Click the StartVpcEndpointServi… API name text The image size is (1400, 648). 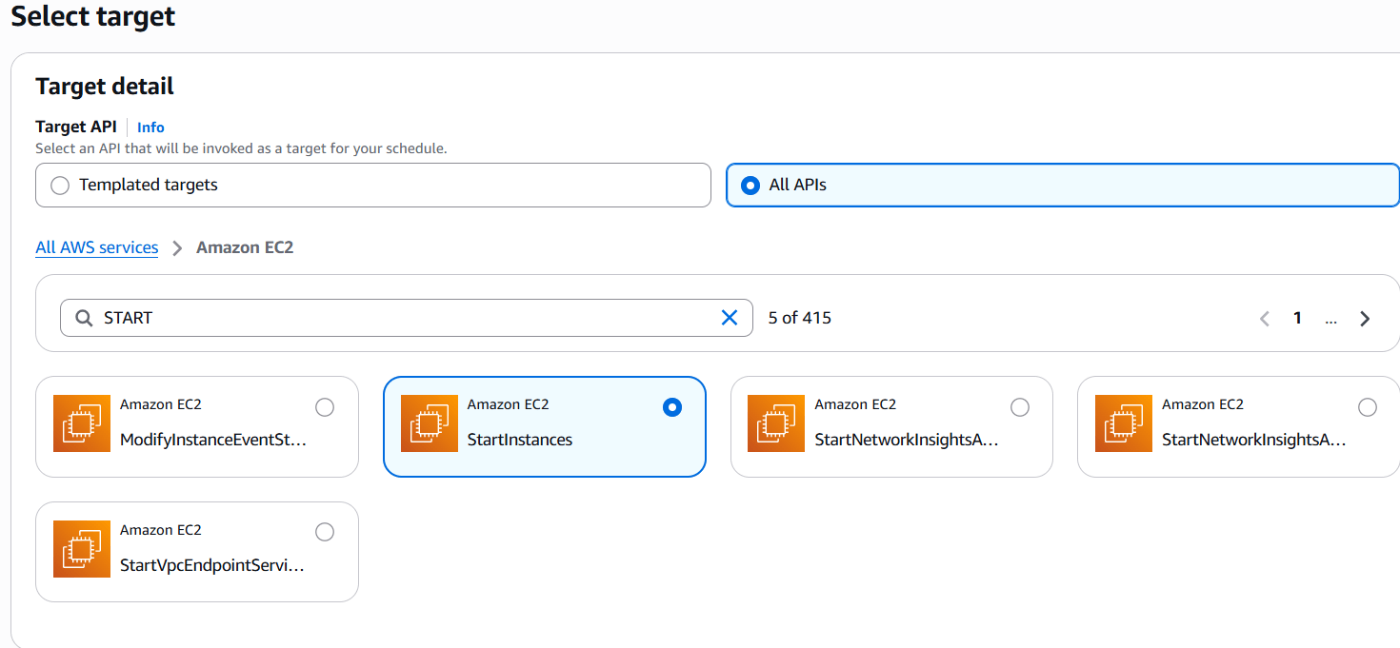click(x=212, y=565)
